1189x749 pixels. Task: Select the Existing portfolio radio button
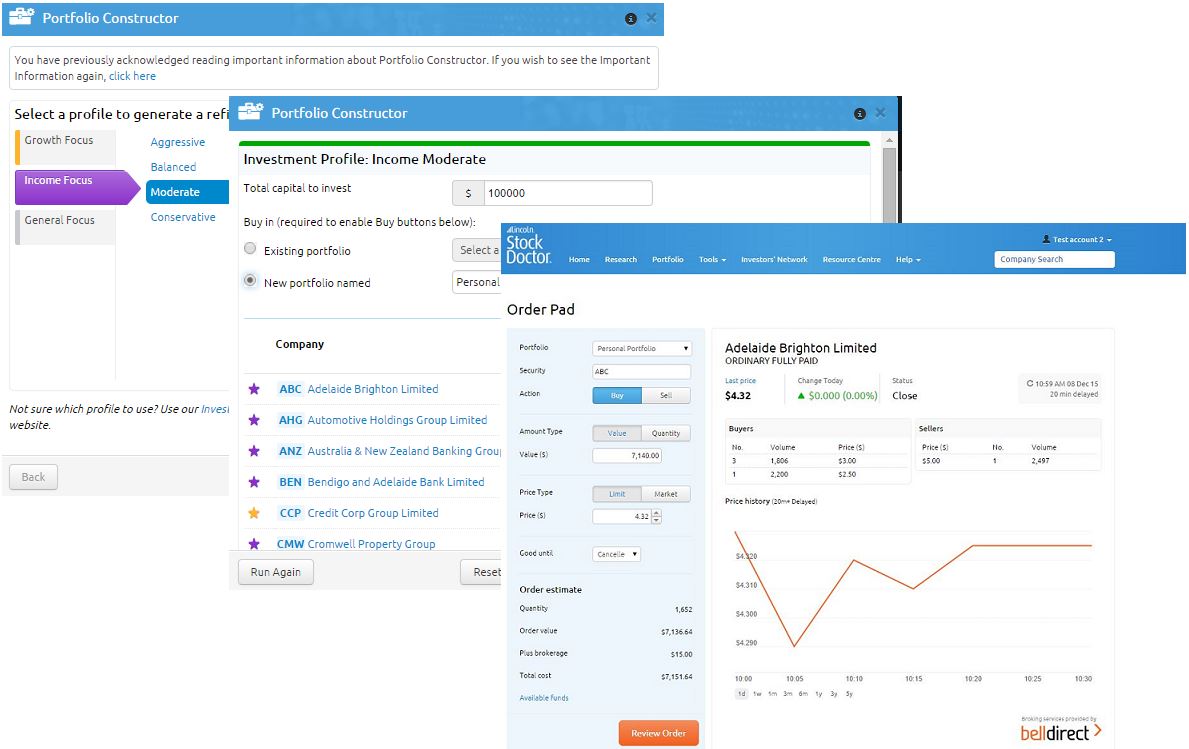pos(249,249)
